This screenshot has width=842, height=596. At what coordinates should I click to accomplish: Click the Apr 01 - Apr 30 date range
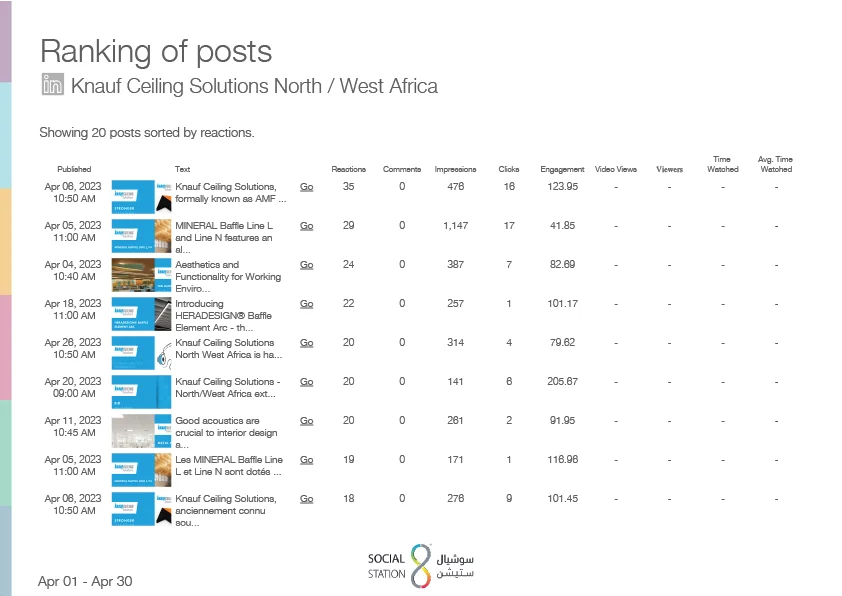tap(85, 582)
